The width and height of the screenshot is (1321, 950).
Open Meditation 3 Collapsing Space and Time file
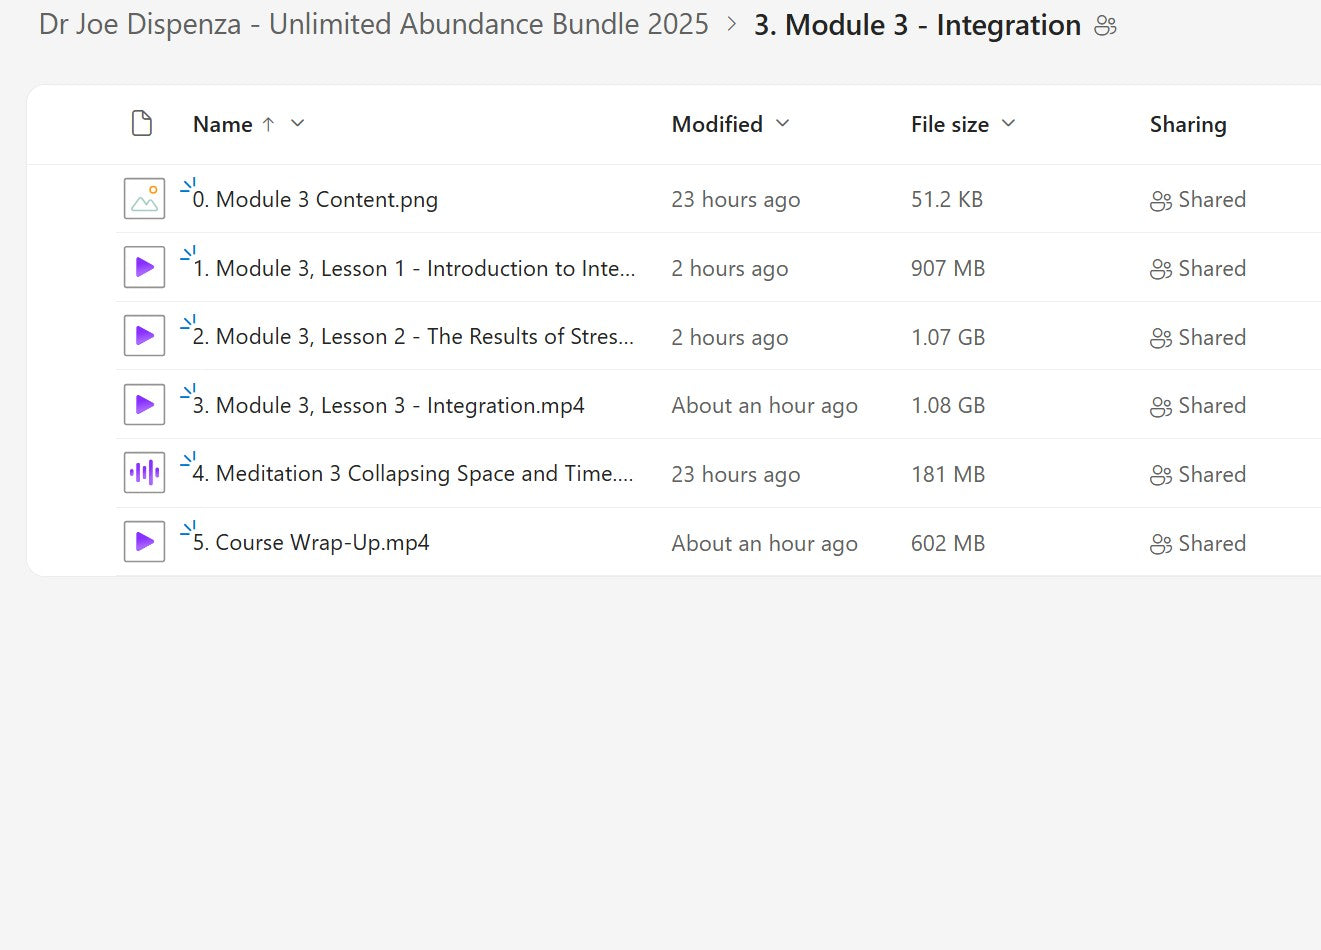pyautogui.click(x=412, y=474)
